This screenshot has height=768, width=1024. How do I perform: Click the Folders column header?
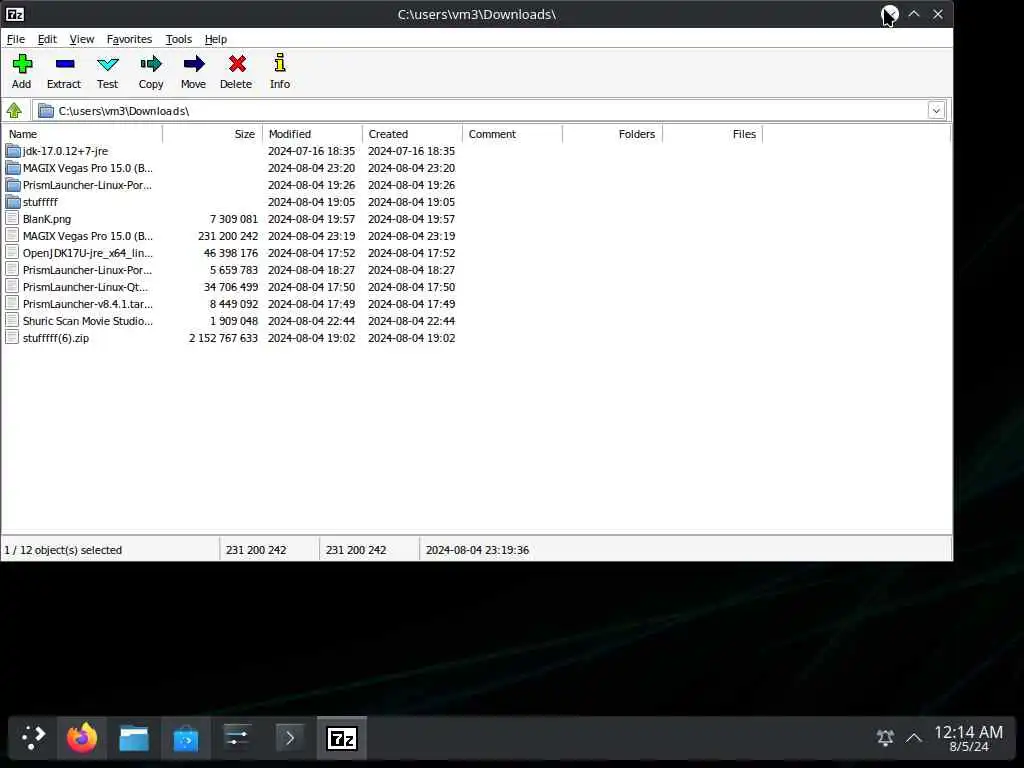612,134
